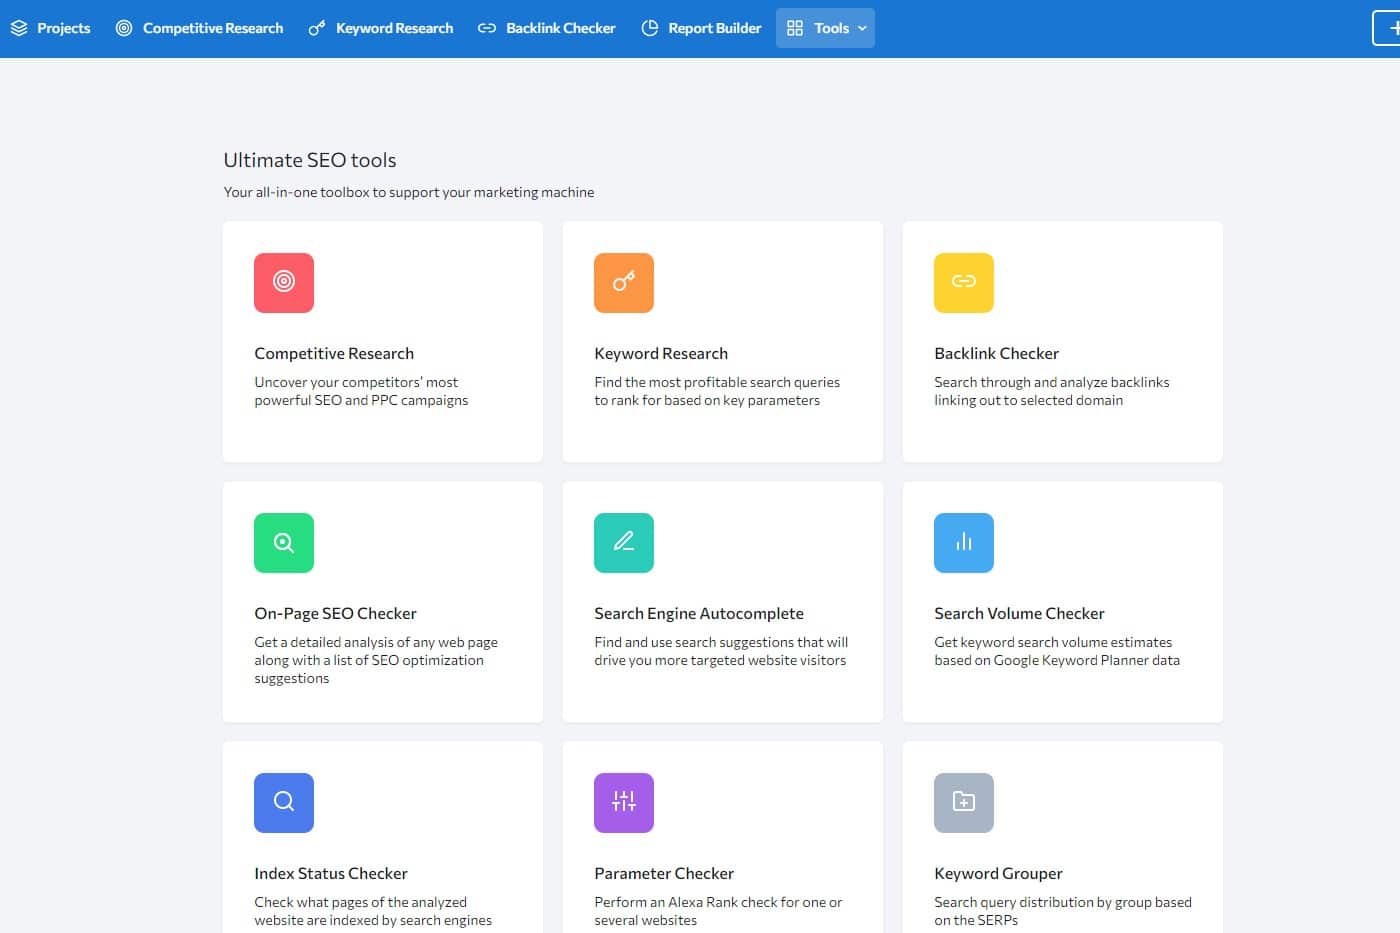Open the Keyword Research card title

tap(661, 353)
